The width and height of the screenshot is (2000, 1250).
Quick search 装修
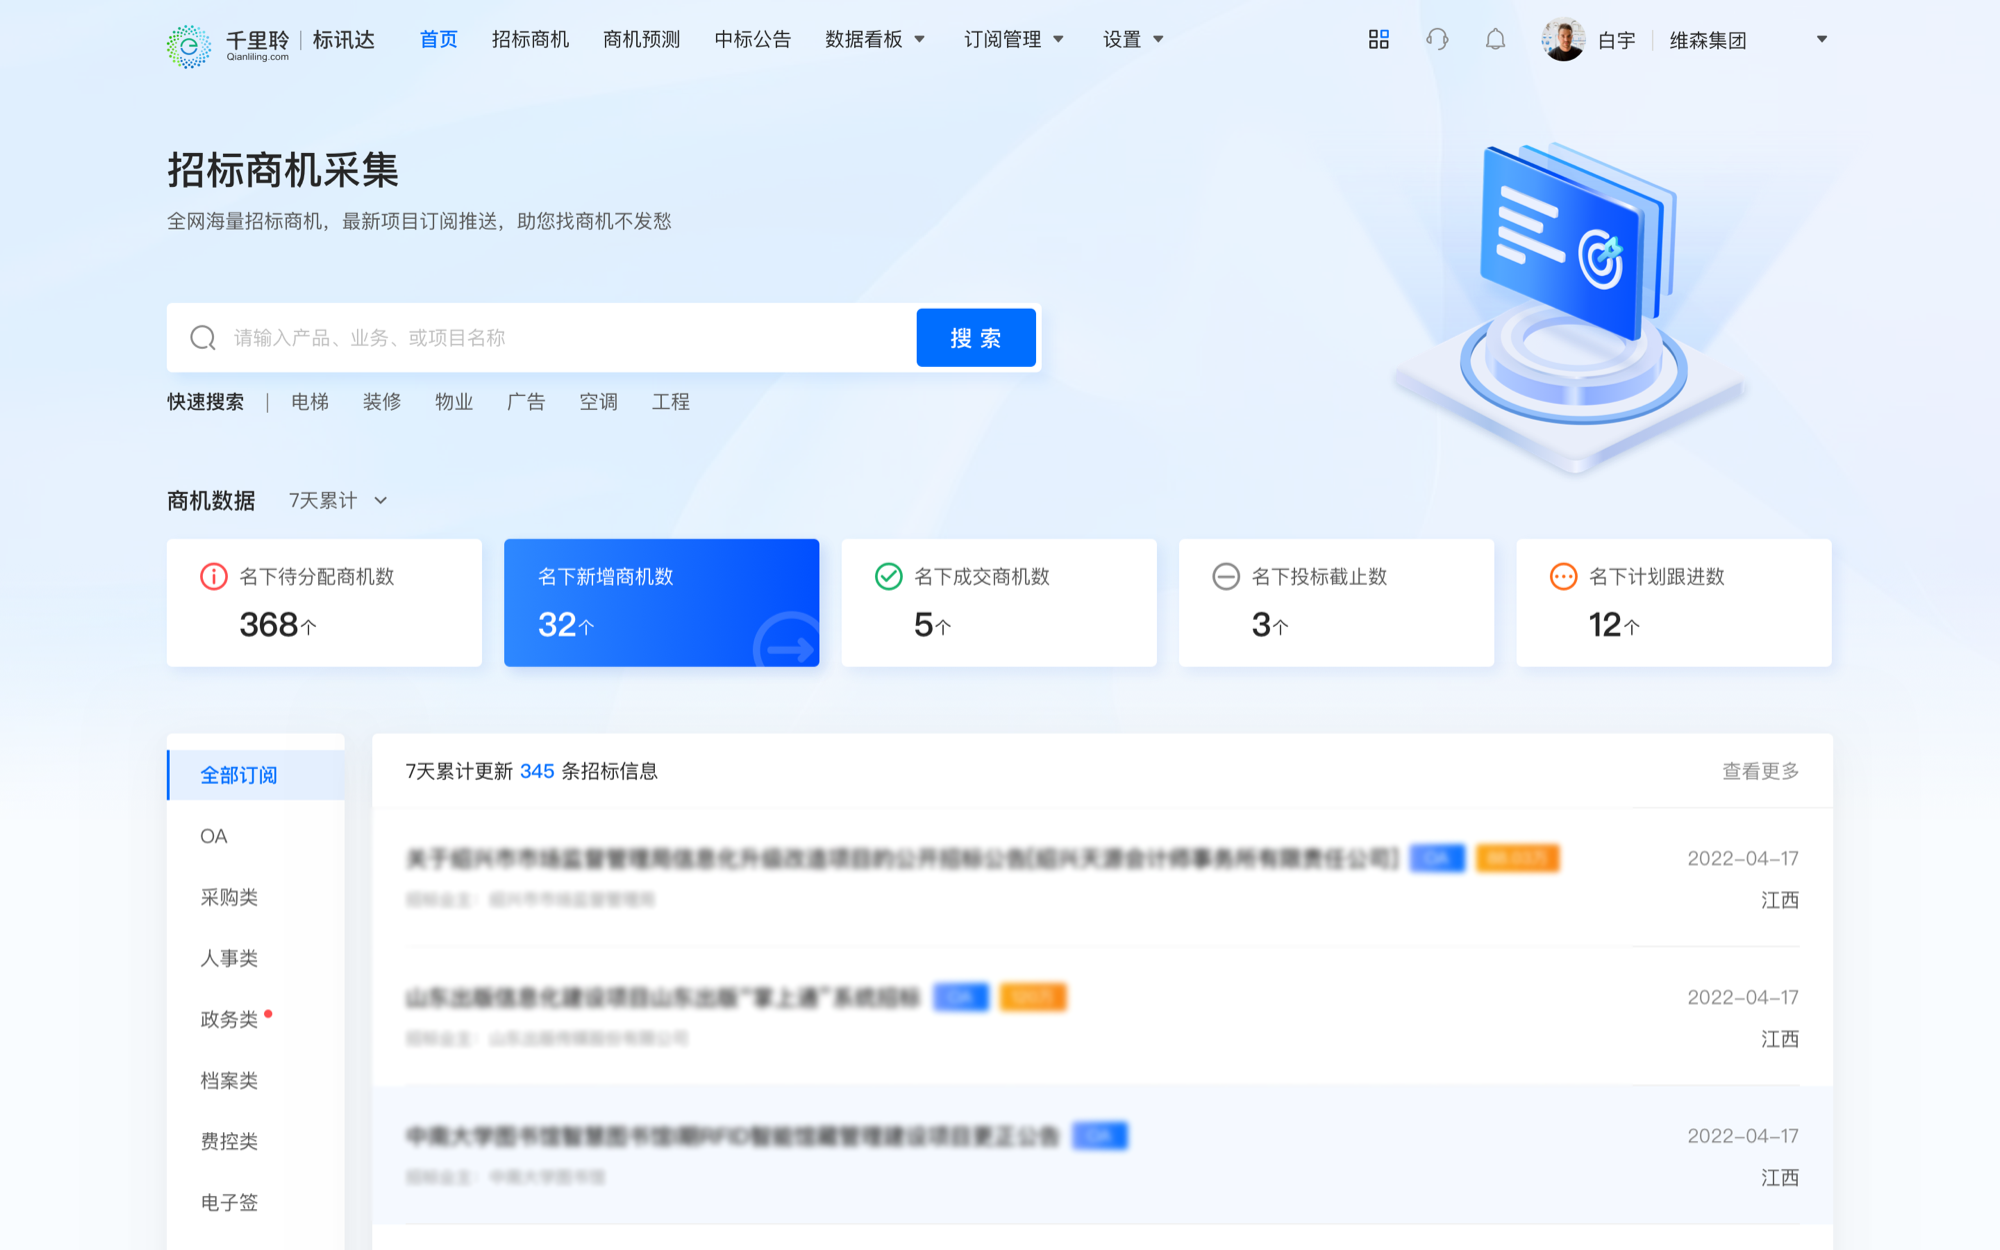382,402
